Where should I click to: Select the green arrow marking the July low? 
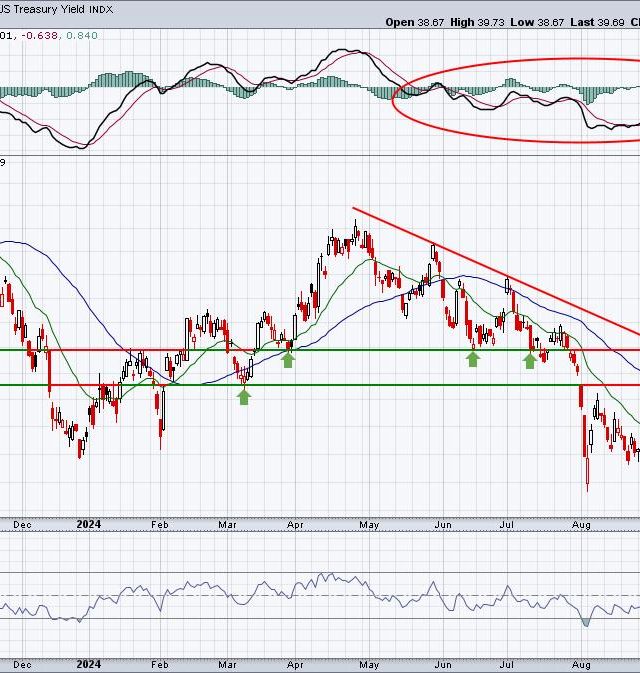pos(529,360)
